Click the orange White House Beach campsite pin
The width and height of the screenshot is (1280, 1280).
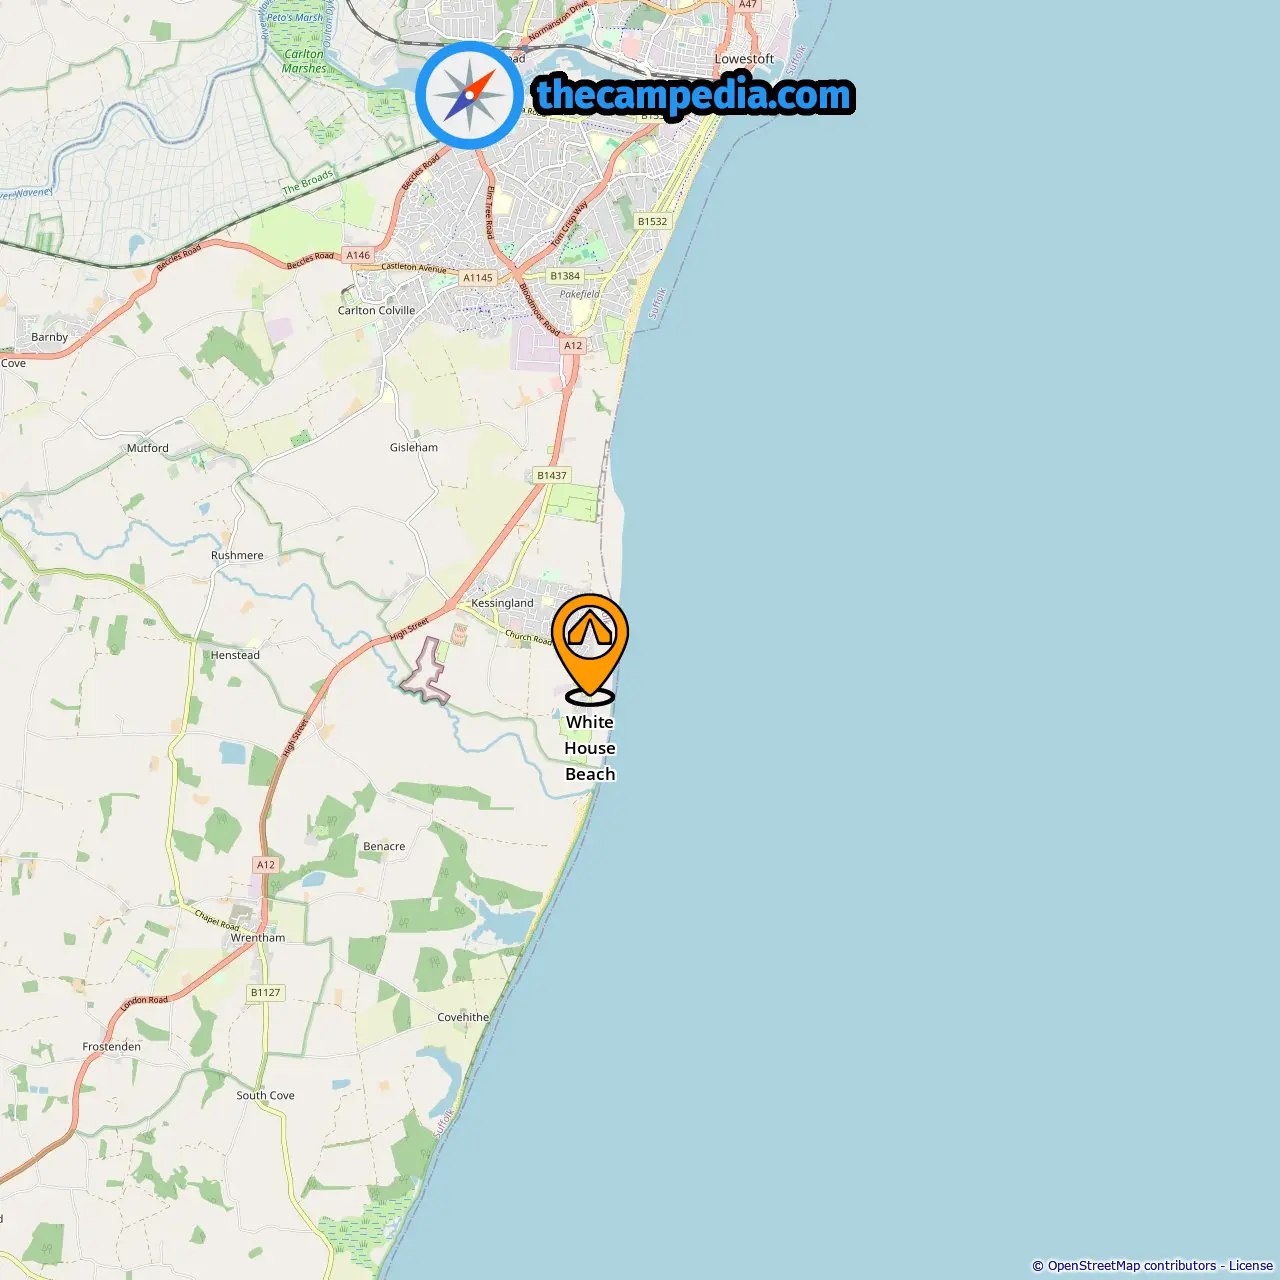click(590, 648)
